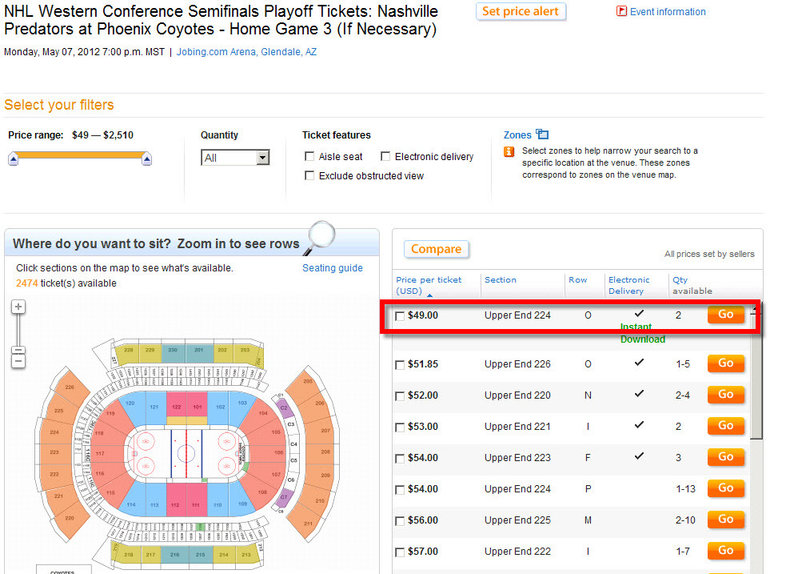Tick the compare checkbox for $51.85 ticket

pyautogui.click(x=400, y=365)
